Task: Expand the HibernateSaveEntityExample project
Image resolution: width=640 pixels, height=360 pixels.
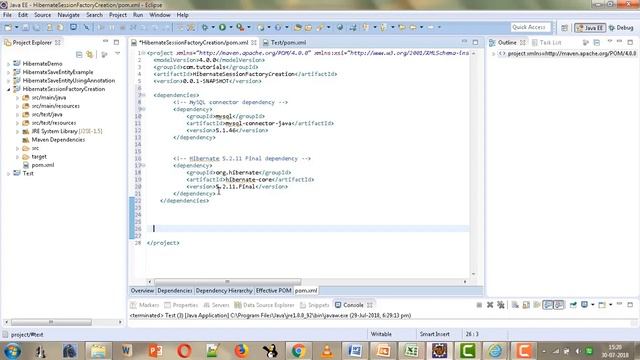Action: 8,72
